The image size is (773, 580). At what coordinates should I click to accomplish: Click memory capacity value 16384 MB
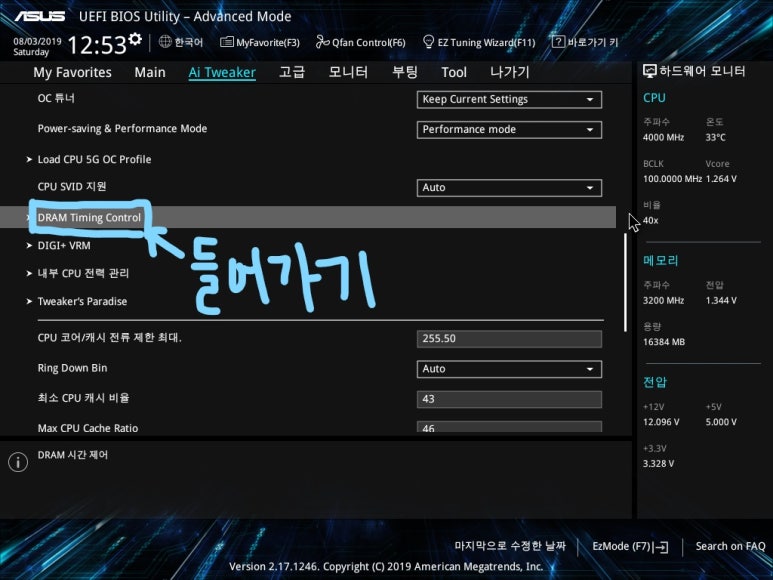pos(664,342)
